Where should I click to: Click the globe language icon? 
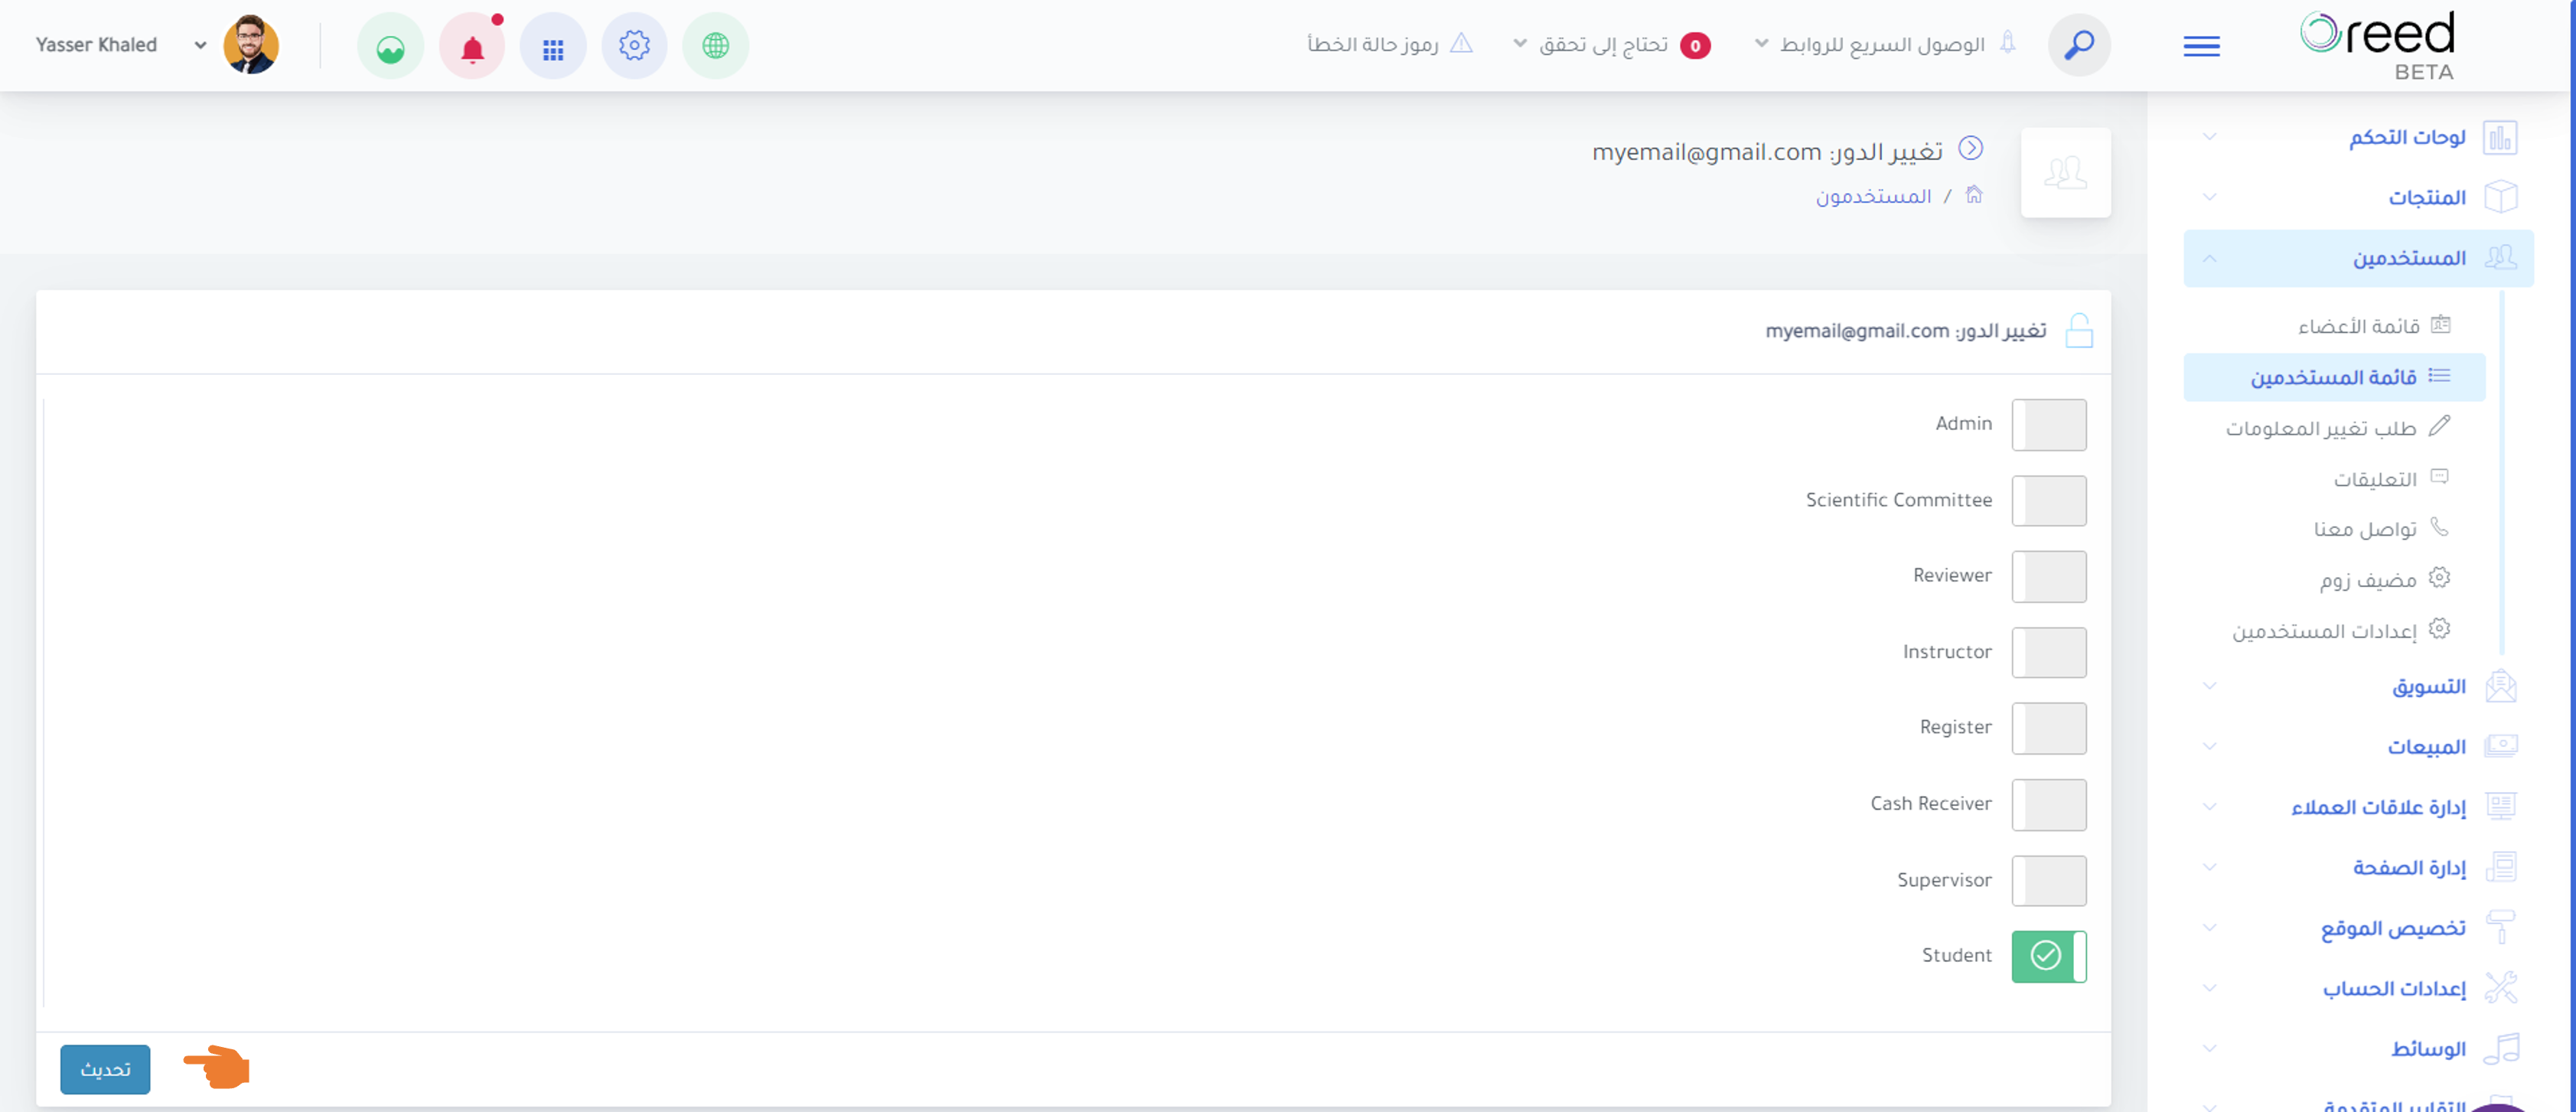tap(715, 46)
